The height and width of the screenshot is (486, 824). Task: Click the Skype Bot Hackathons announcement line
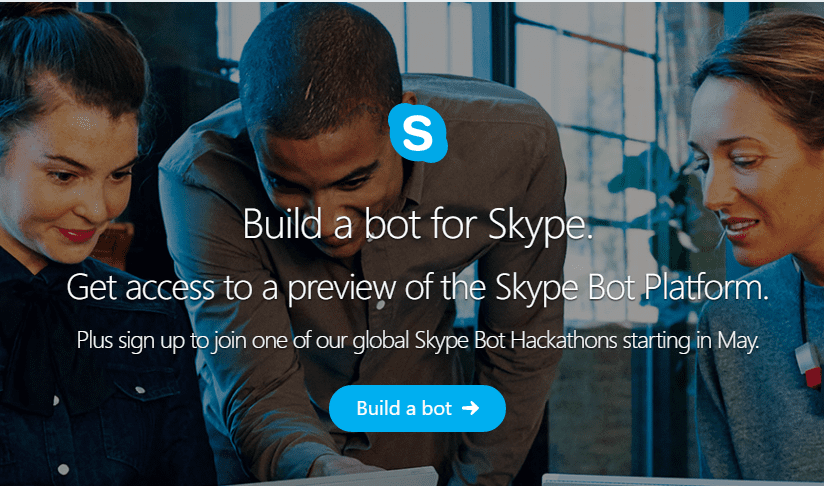coord(418,341)
